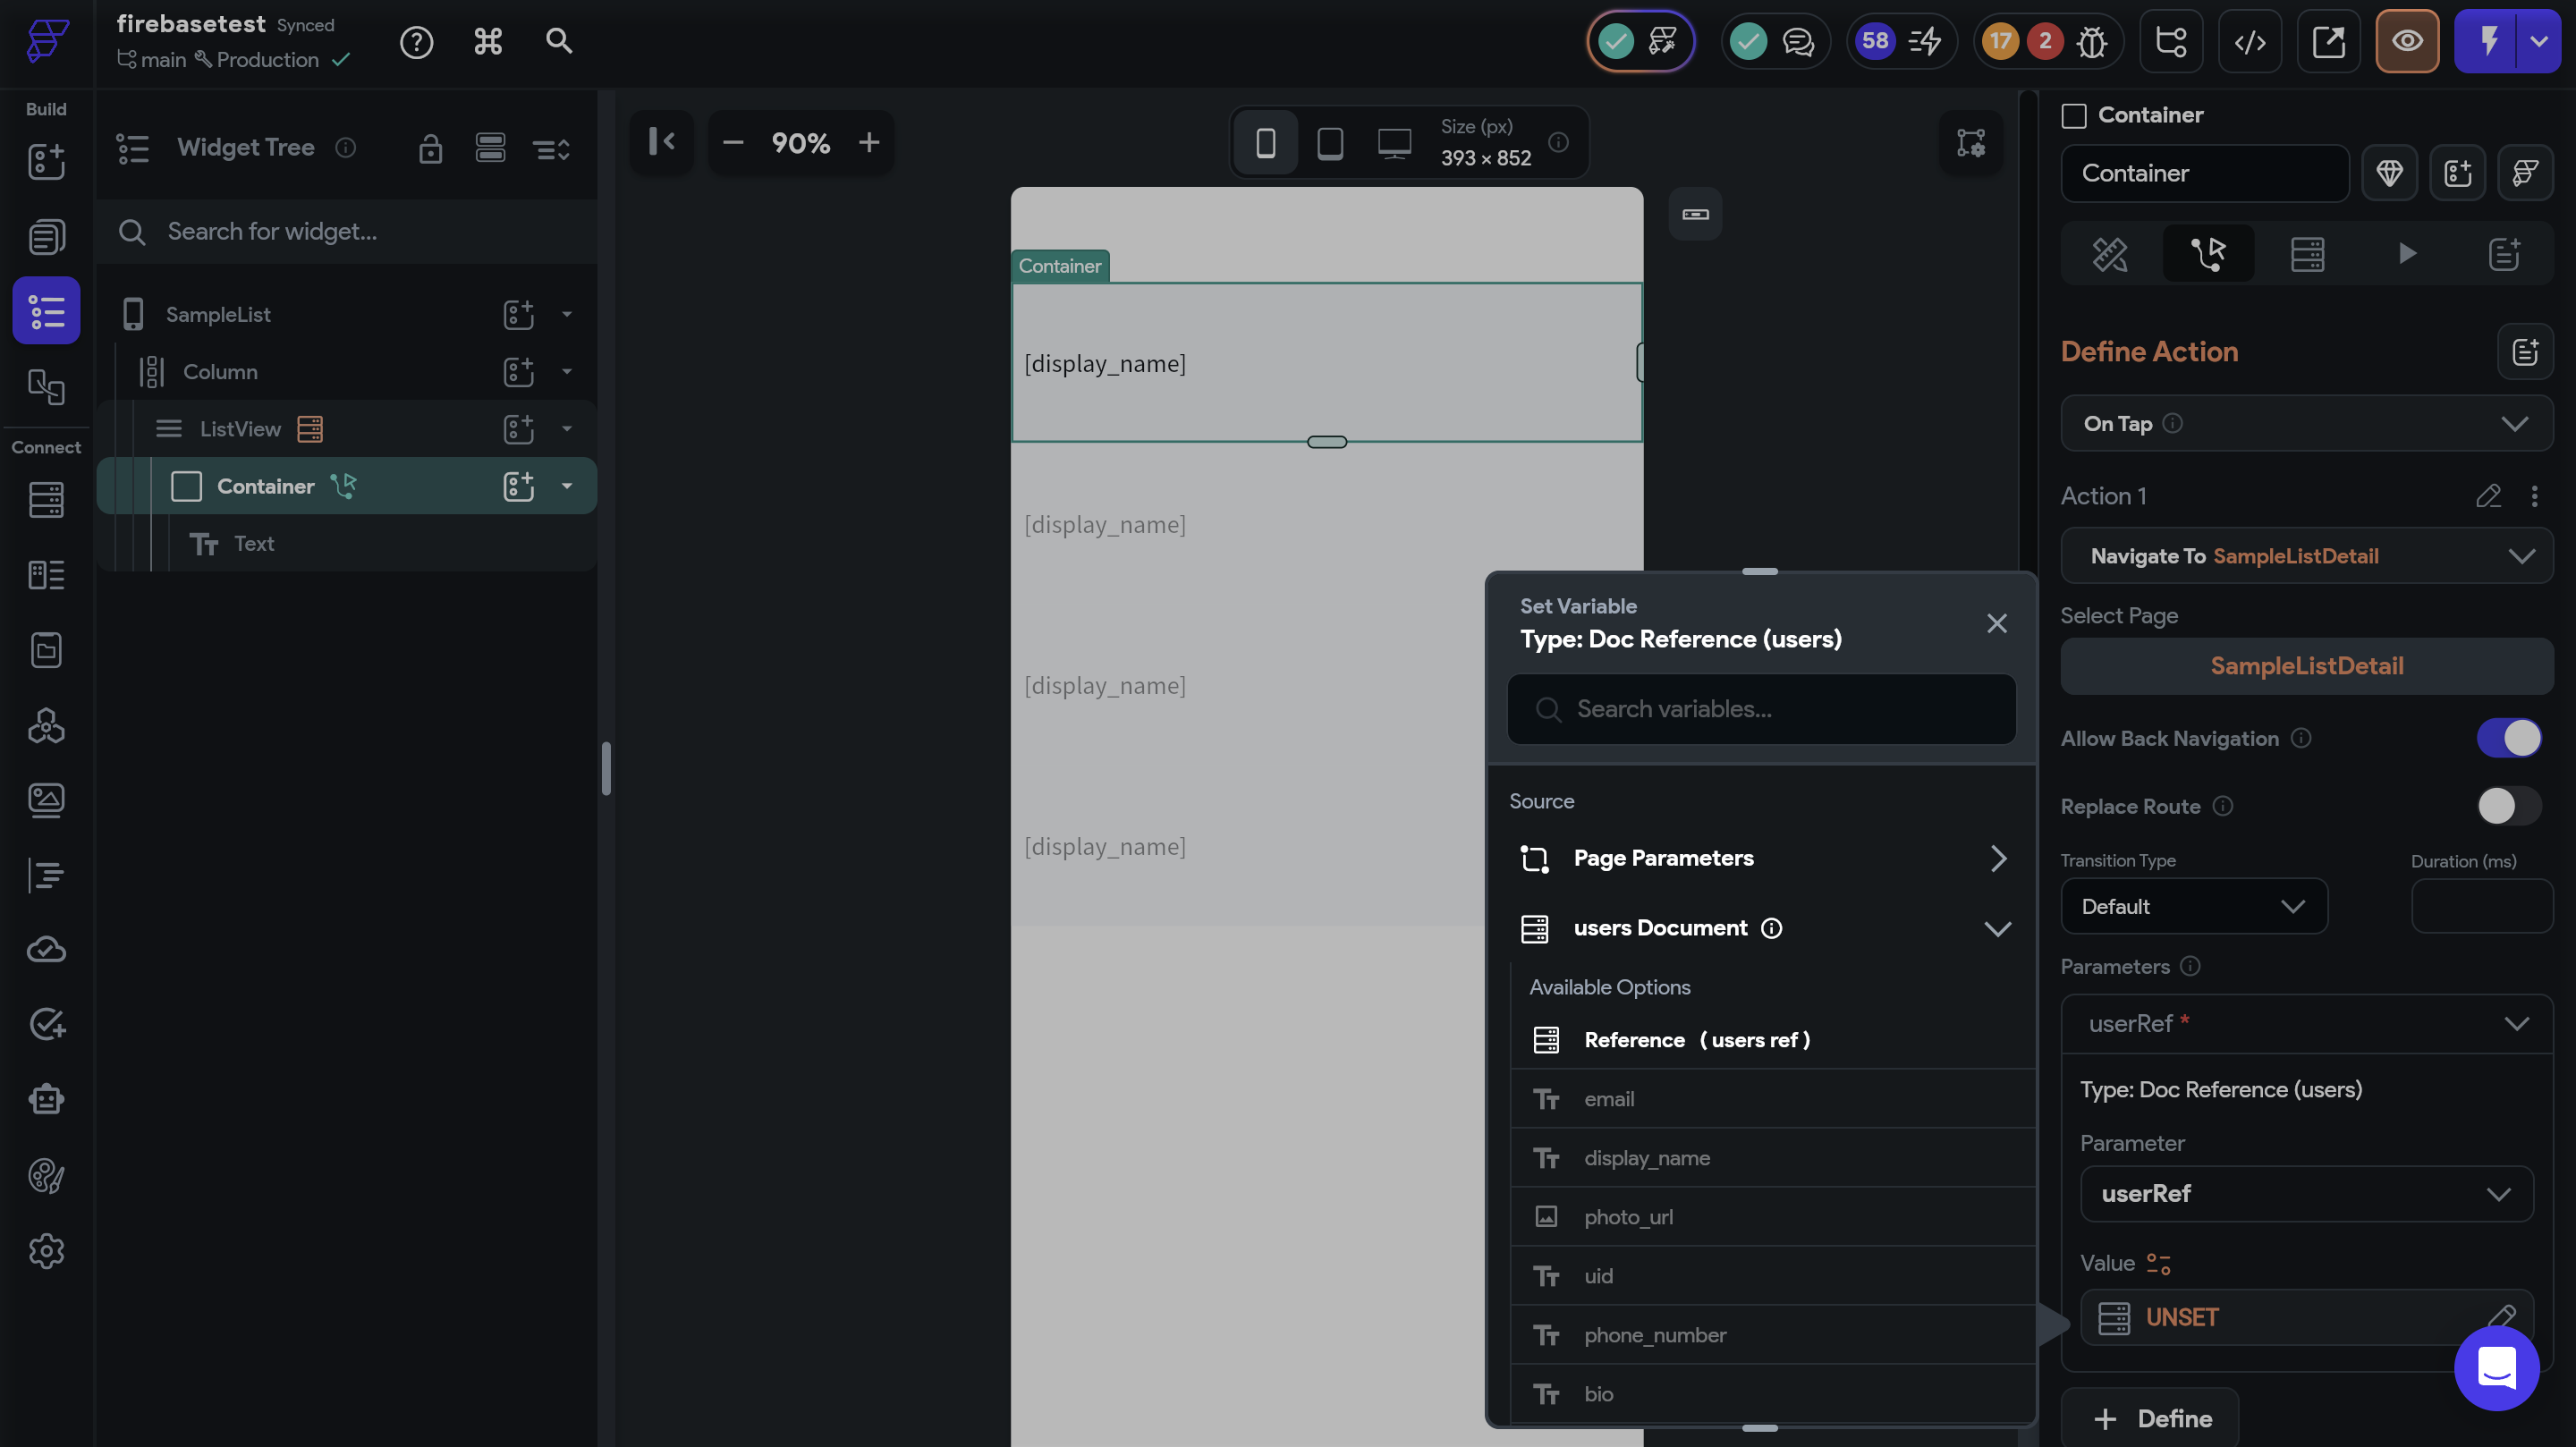Click the SampleListDetail page button

tap(2306, 666)
